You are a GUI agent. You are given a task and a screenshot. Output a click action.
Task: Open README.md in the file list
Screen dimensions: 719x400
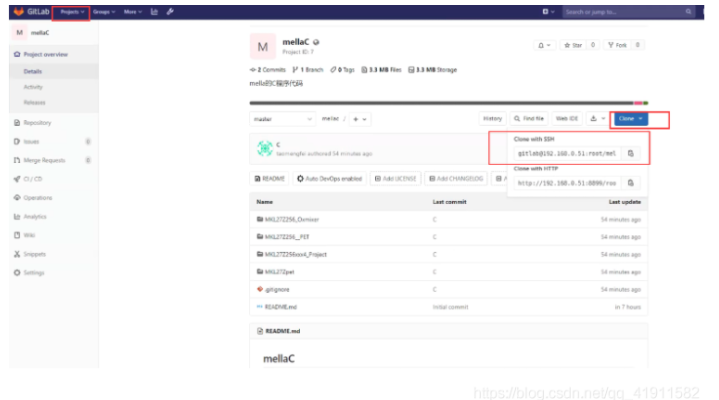point(281,307)
